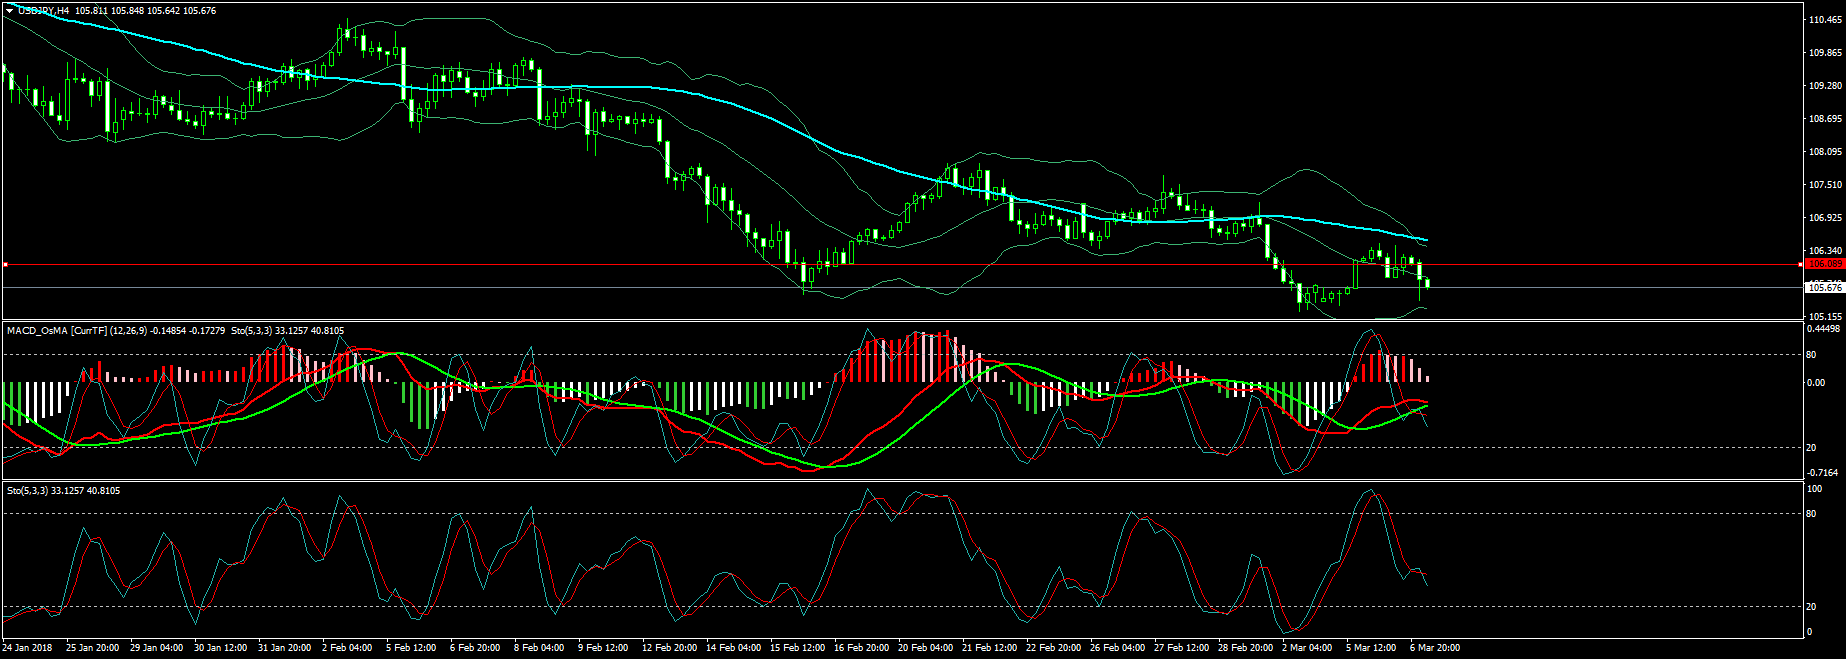Select the red horizontal line's right handle

tap(1801, 264)
